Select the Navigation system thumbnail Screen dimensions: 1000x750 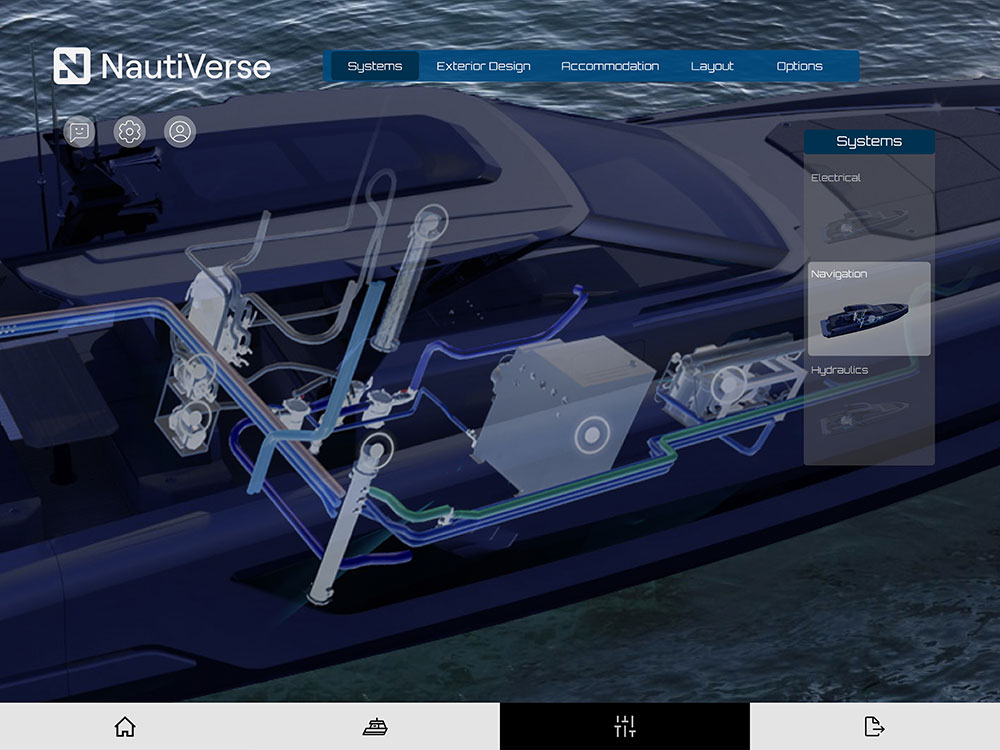pyautogui.click(x=869, y=309)
